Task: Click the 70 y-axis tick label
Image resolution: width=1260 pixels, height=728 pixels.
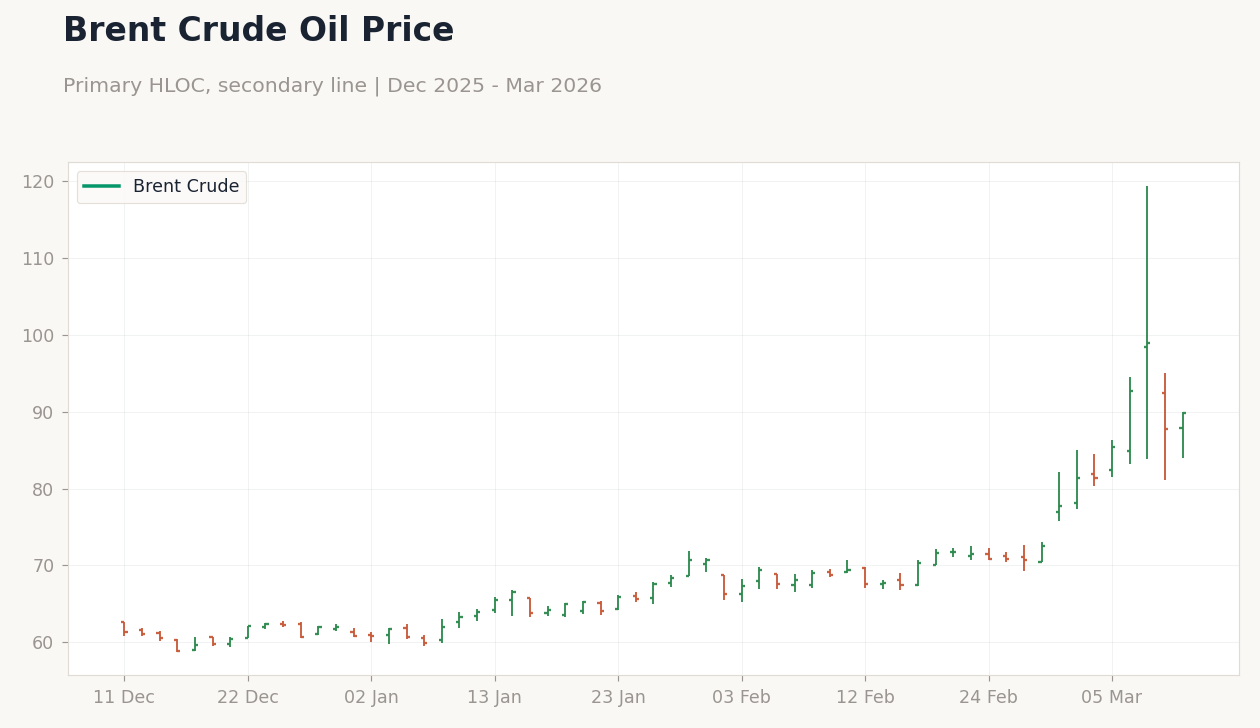Action: (x=43, y=566)
